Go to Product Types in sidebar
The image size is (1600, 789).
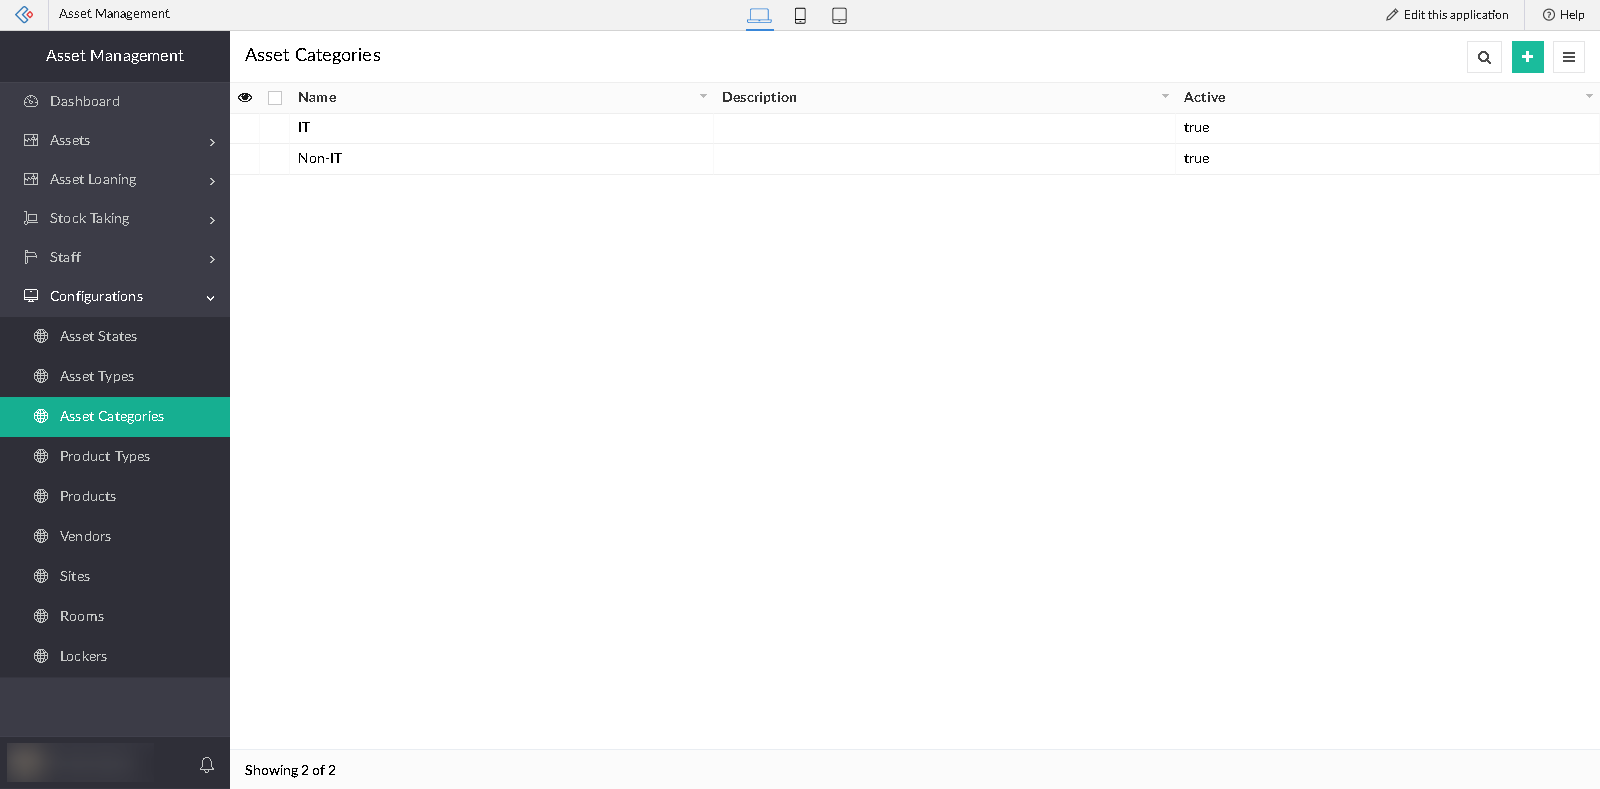(x=105, y=456)
